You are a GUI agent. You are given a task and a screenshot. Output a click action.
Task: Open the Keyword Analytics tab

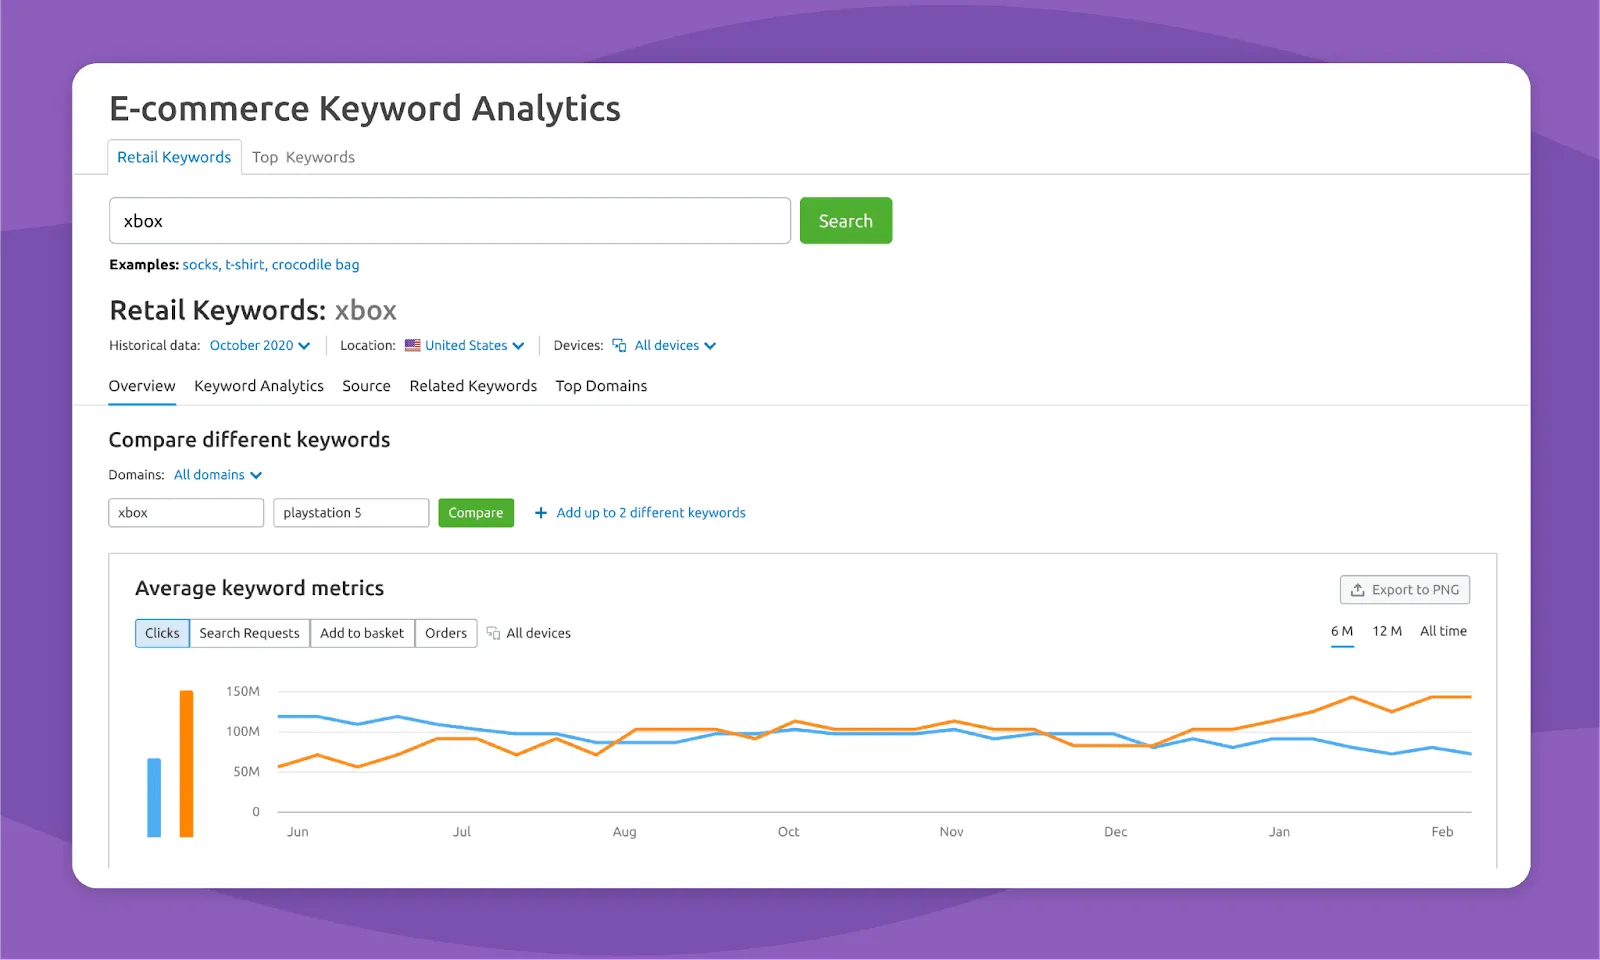[x=258, y=386]
